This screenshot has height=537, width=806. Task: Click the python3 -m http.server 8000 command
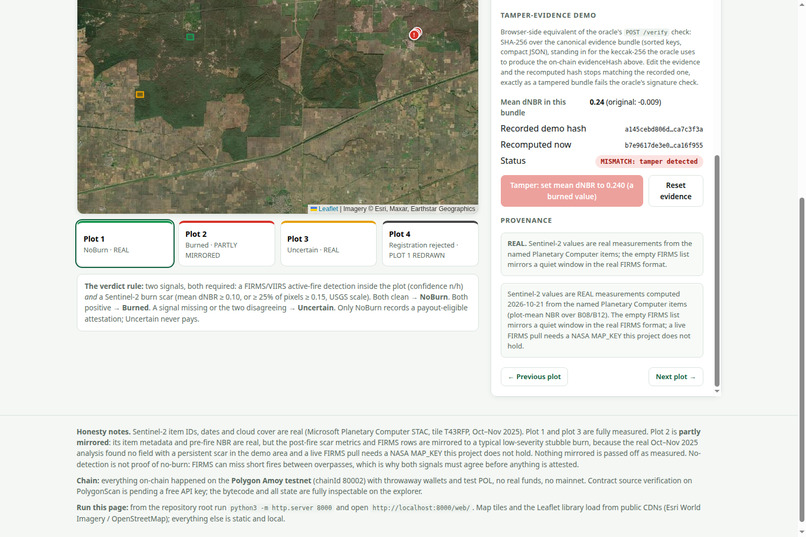pyautogui.click(x=281, y=508)
